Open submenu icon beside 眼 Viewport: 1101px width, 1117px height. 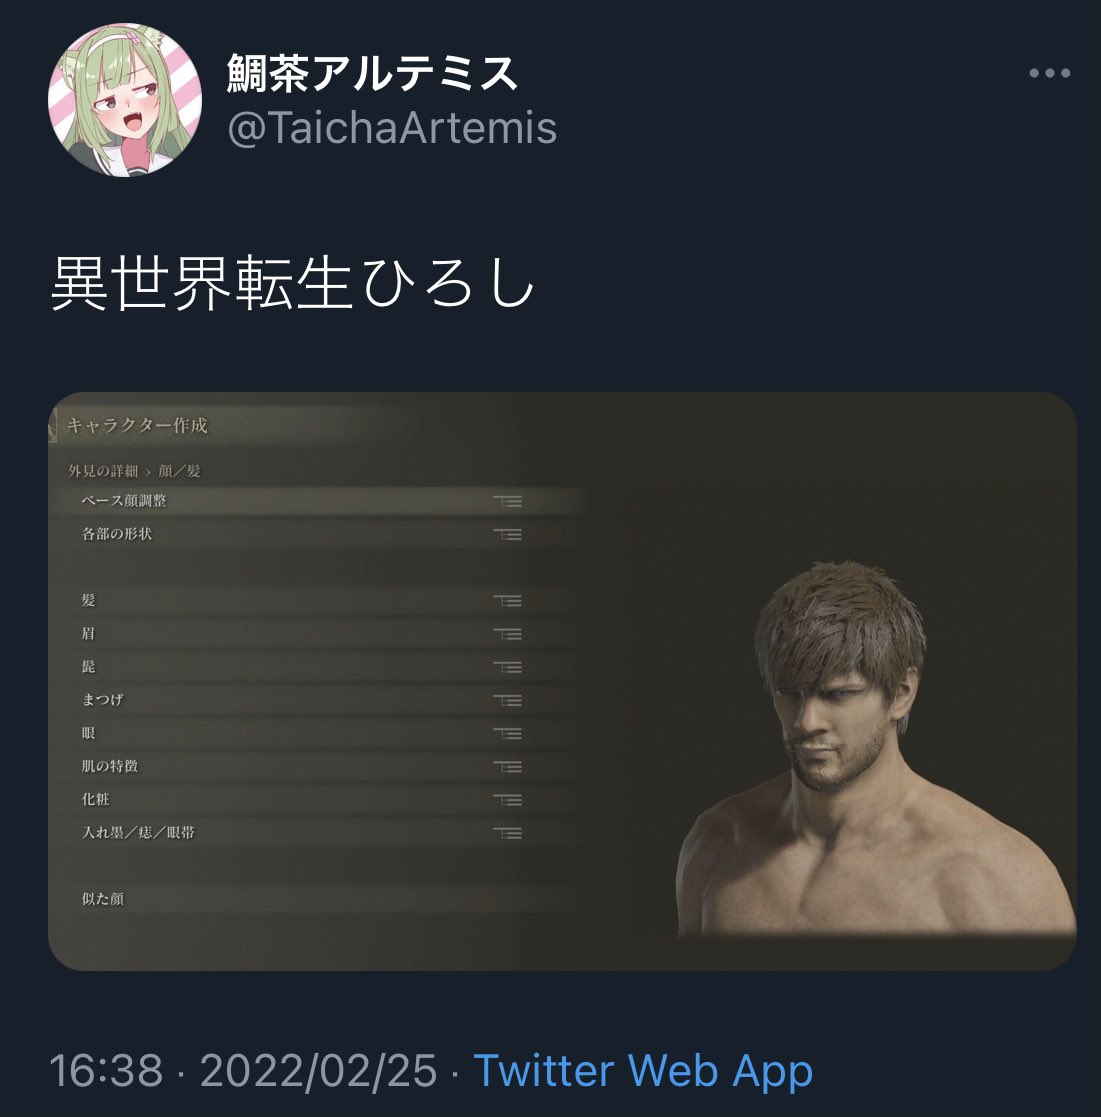(x=508, y=734)
